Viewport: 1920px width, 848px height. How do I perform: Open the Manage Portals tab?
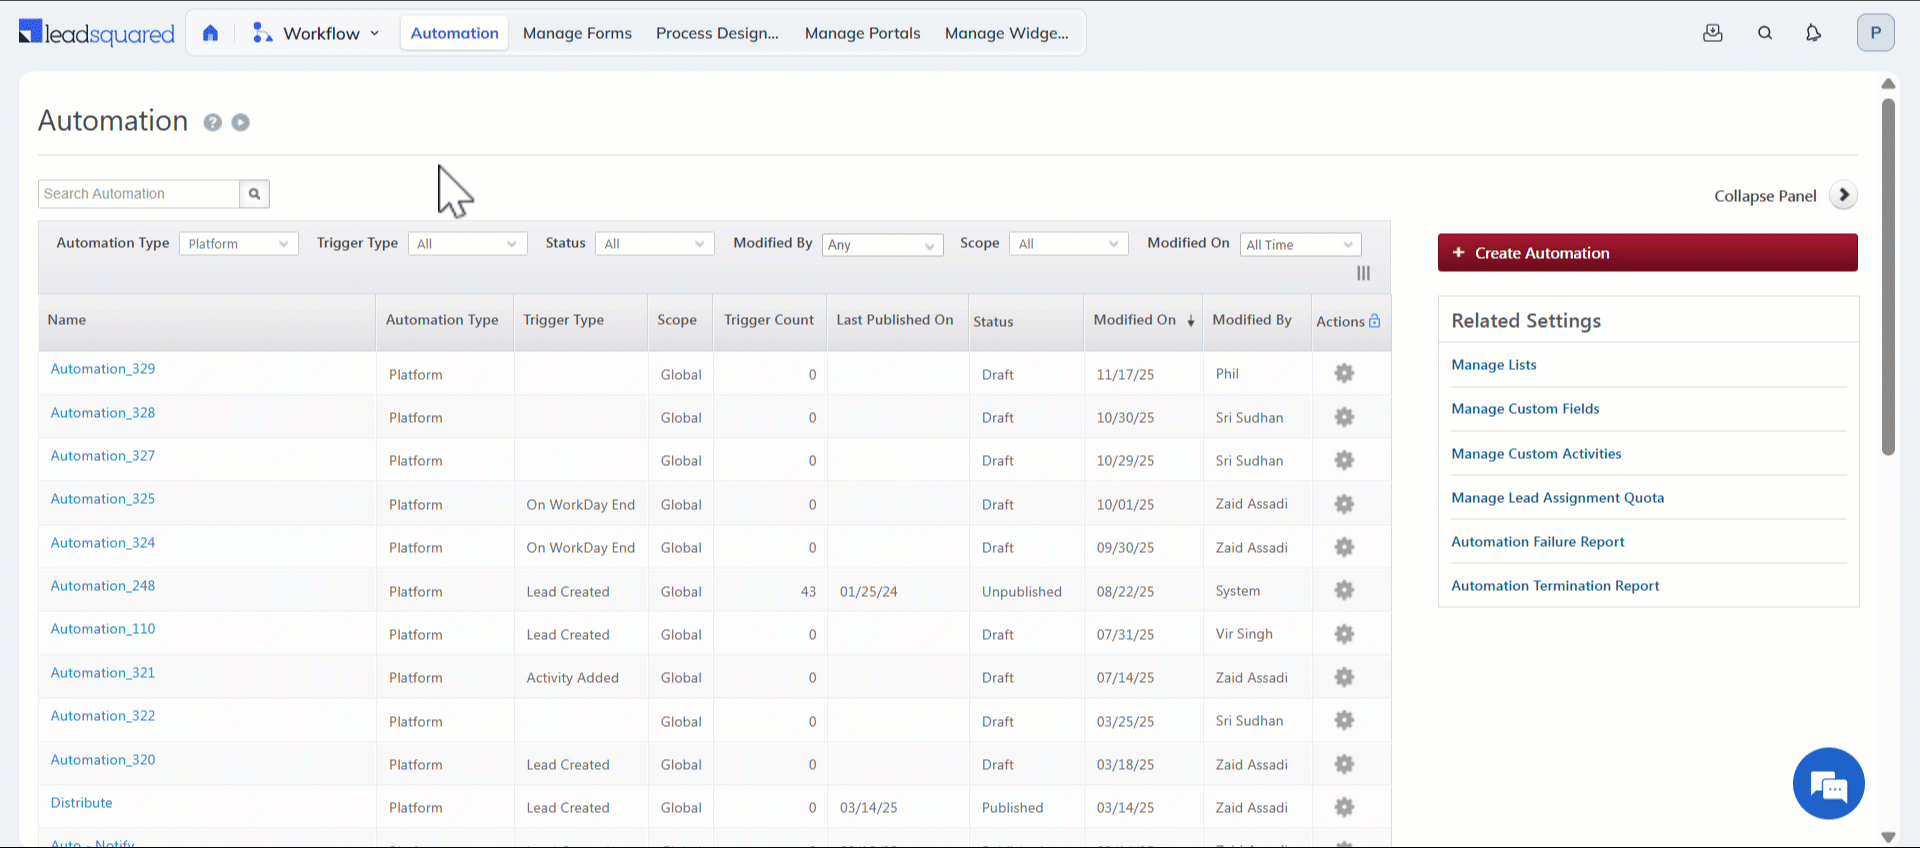click(862, 33)
